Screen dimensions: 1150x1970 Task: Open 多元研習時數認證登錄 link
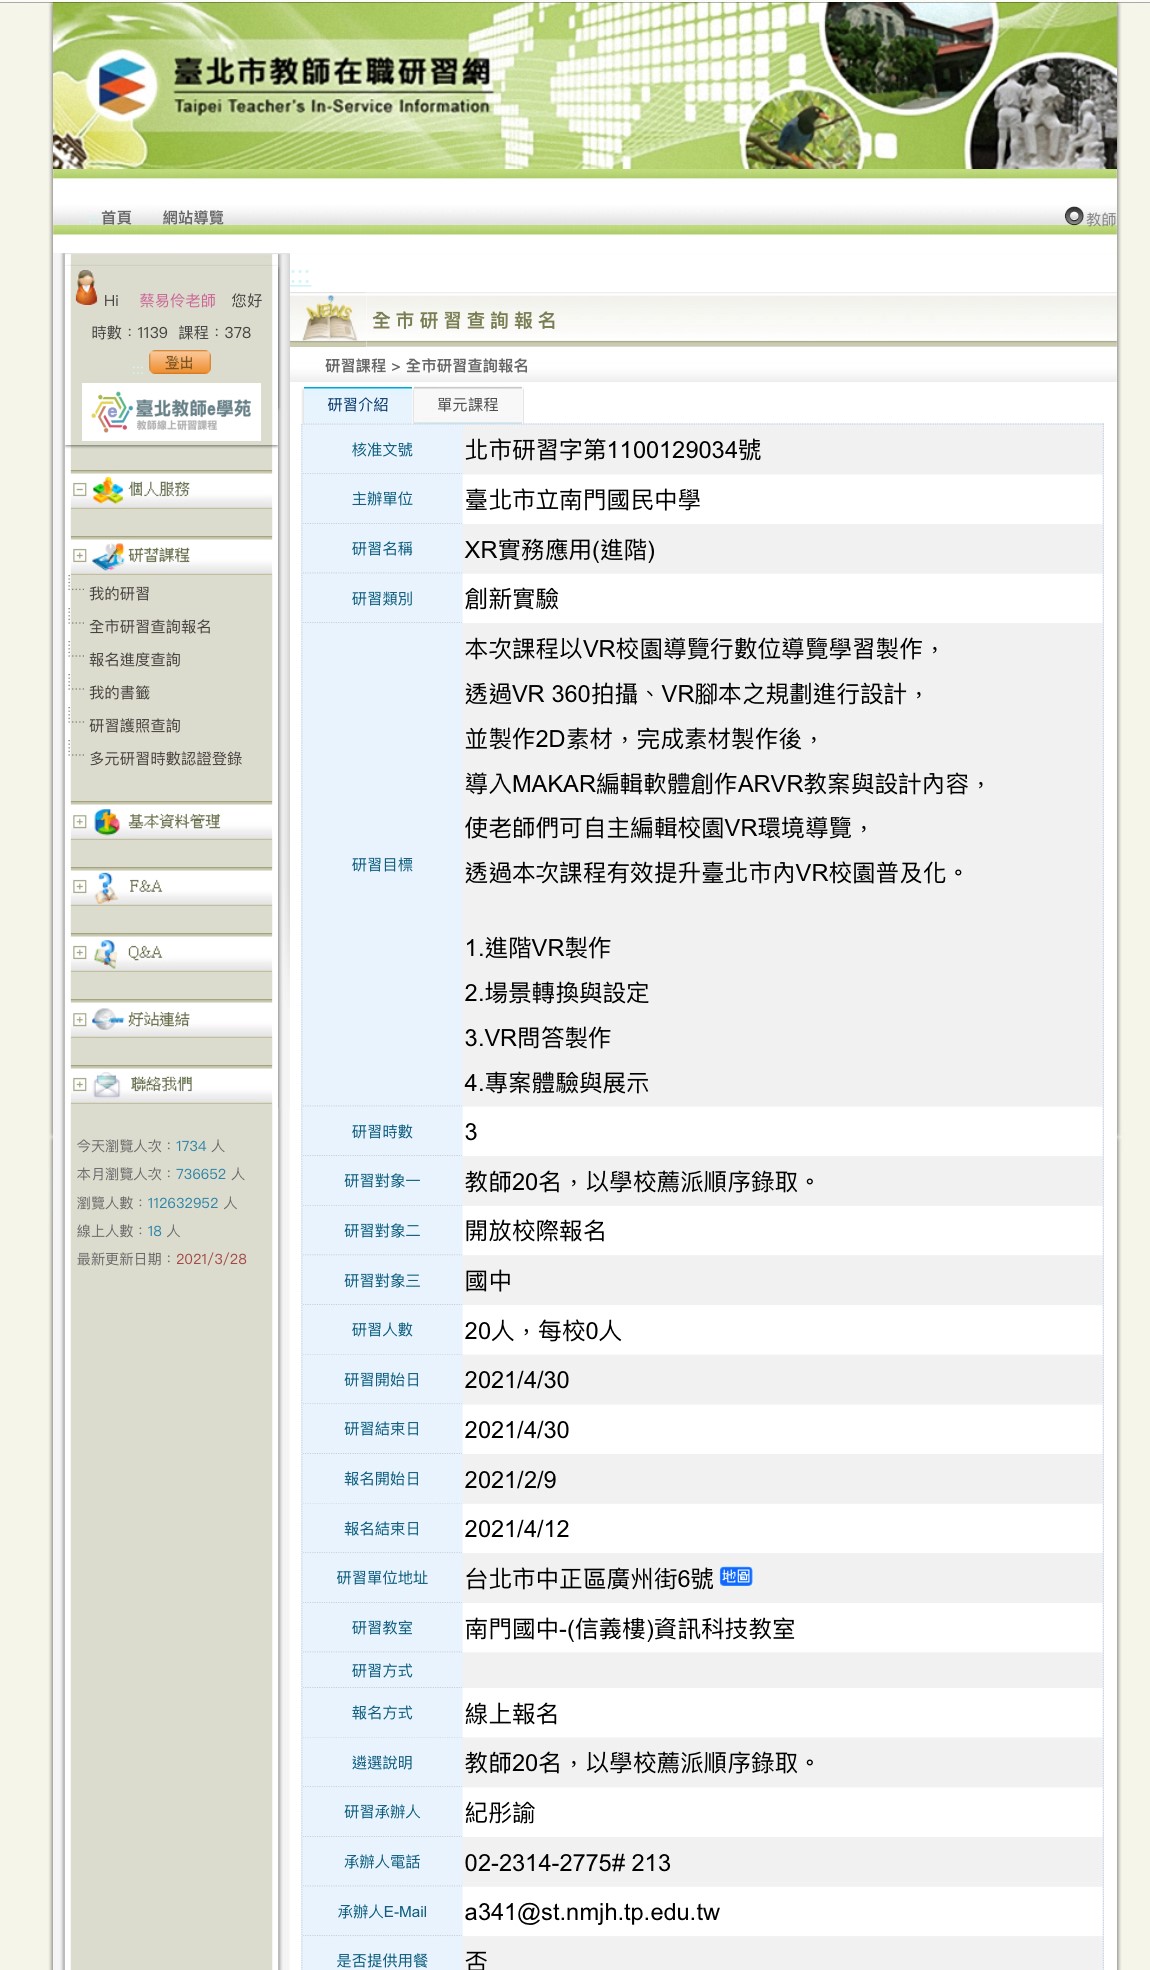(166, 759)
